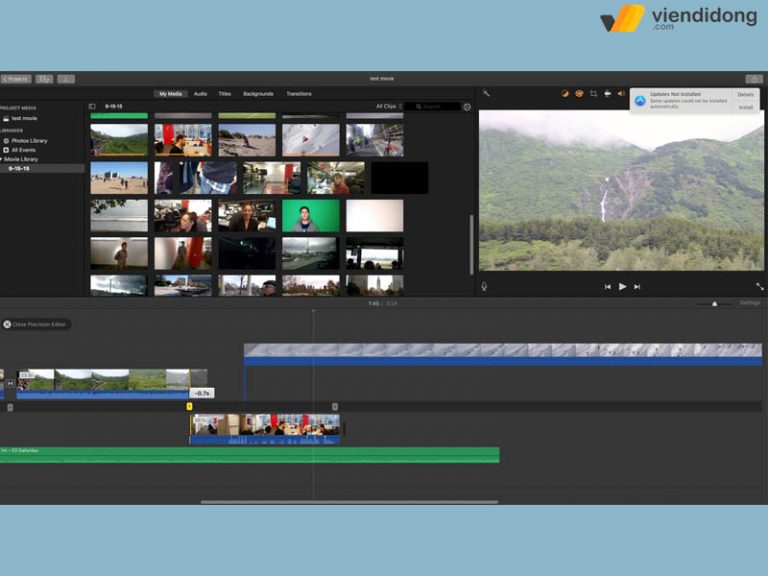This screenshot has height=576, width=768.
Task: Click Install on the update notification
Action: (x=745, y=107)
